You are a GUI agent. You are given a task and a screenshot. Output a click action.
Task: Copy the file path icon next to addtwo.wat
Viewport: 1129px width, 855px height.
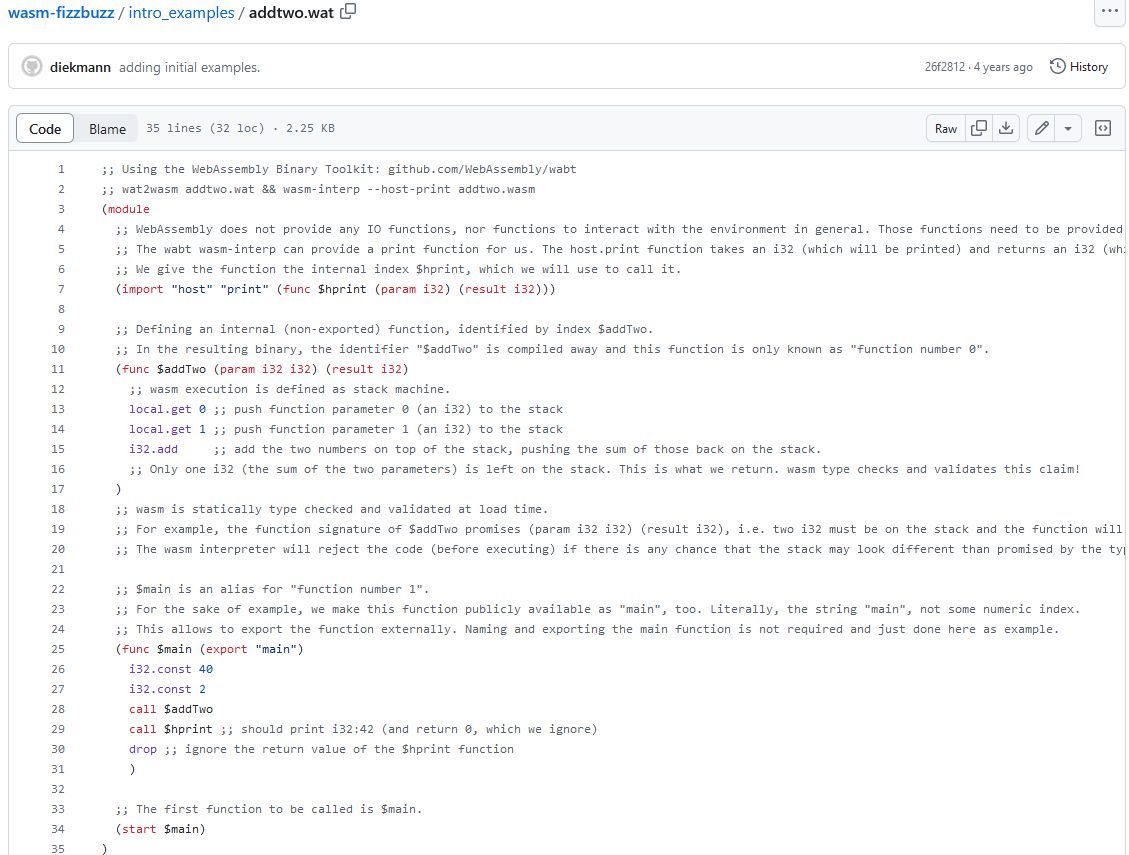click(348, 12)
